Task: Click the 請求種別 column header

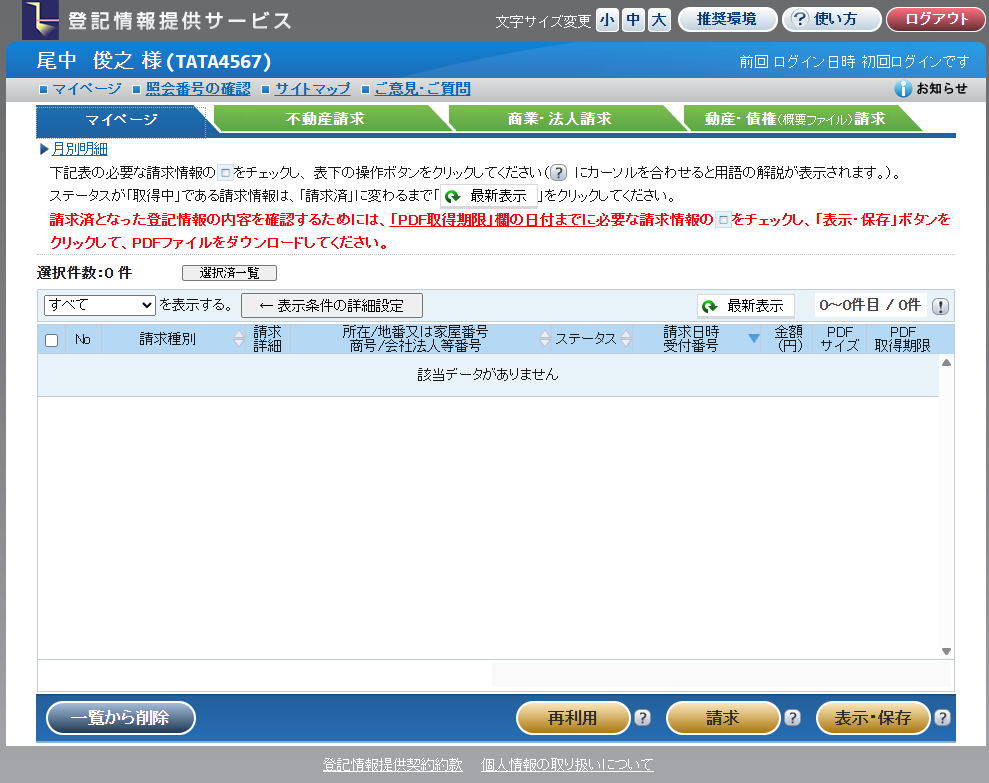Action: tap(168, 339)
